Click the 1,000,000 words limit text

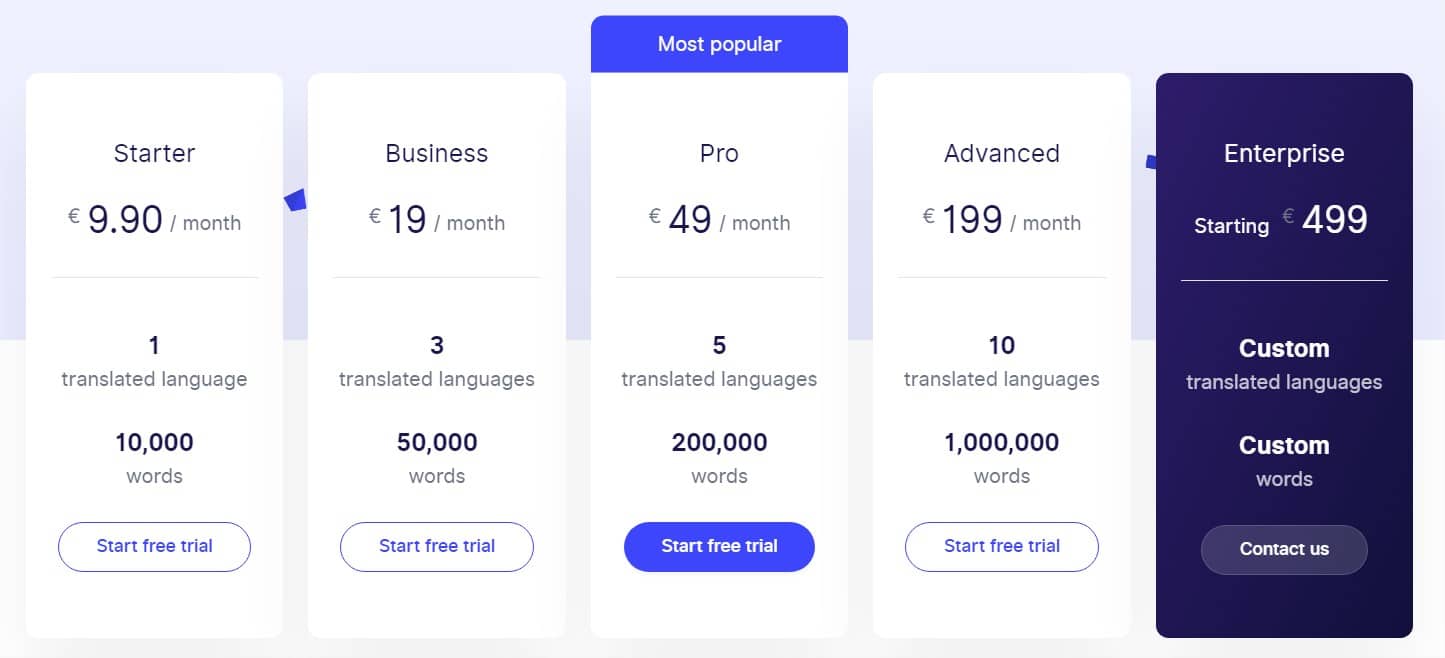click(1001, 443)
